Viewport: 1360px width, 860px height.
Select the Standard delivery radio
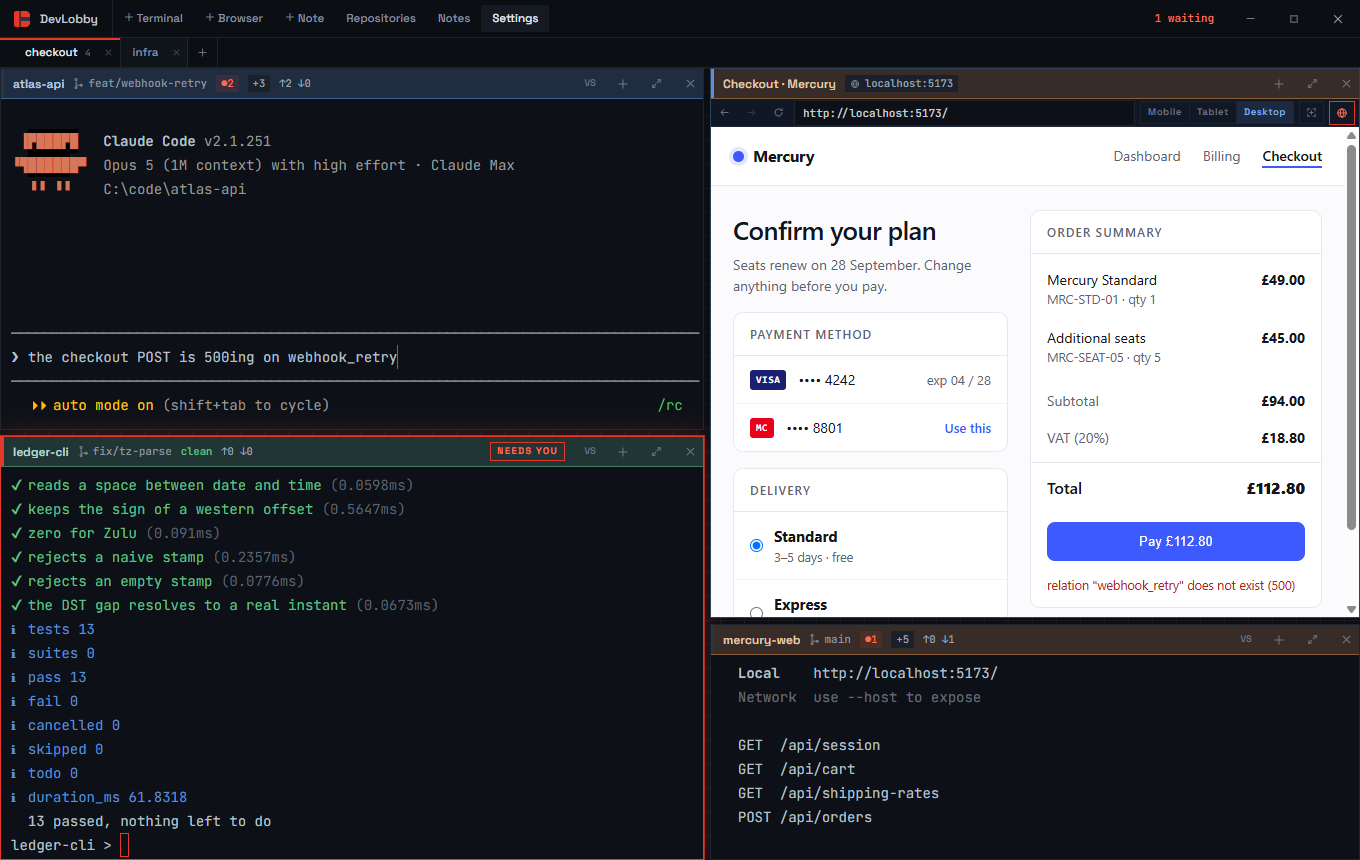click(757, 546)
